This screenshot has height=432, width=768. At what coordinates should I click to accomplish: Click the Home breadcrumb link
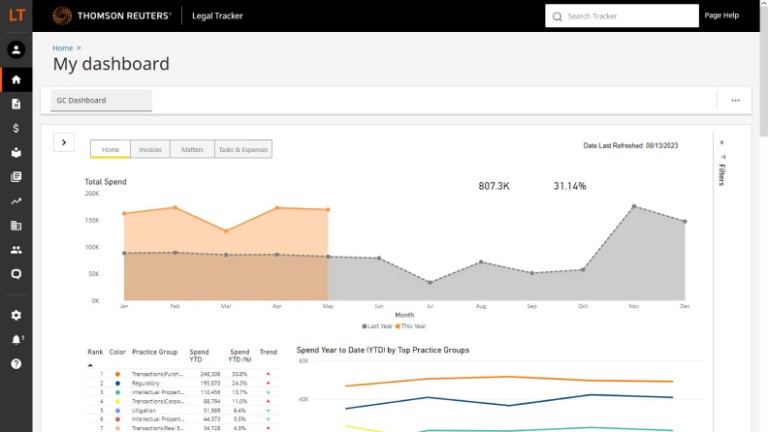coord(63,48)
